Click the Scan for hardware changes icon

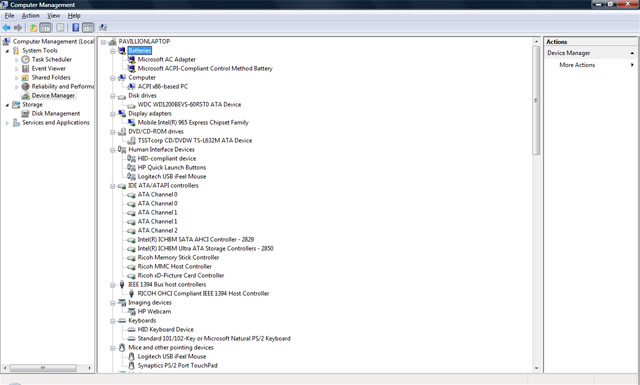coord(103,28)
